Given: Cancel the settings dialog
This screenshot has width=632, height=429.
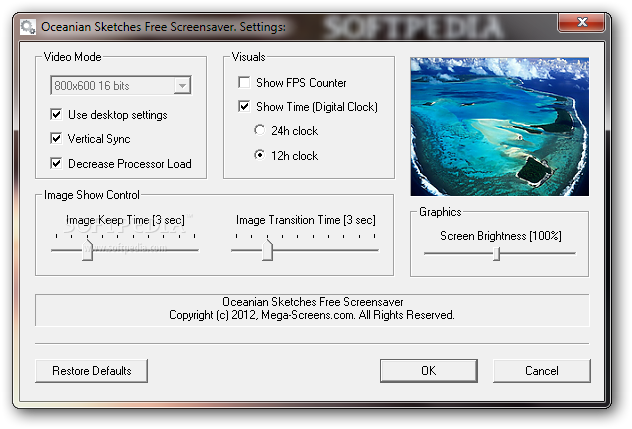Looking at the screenshot, I should pos(542,371).
